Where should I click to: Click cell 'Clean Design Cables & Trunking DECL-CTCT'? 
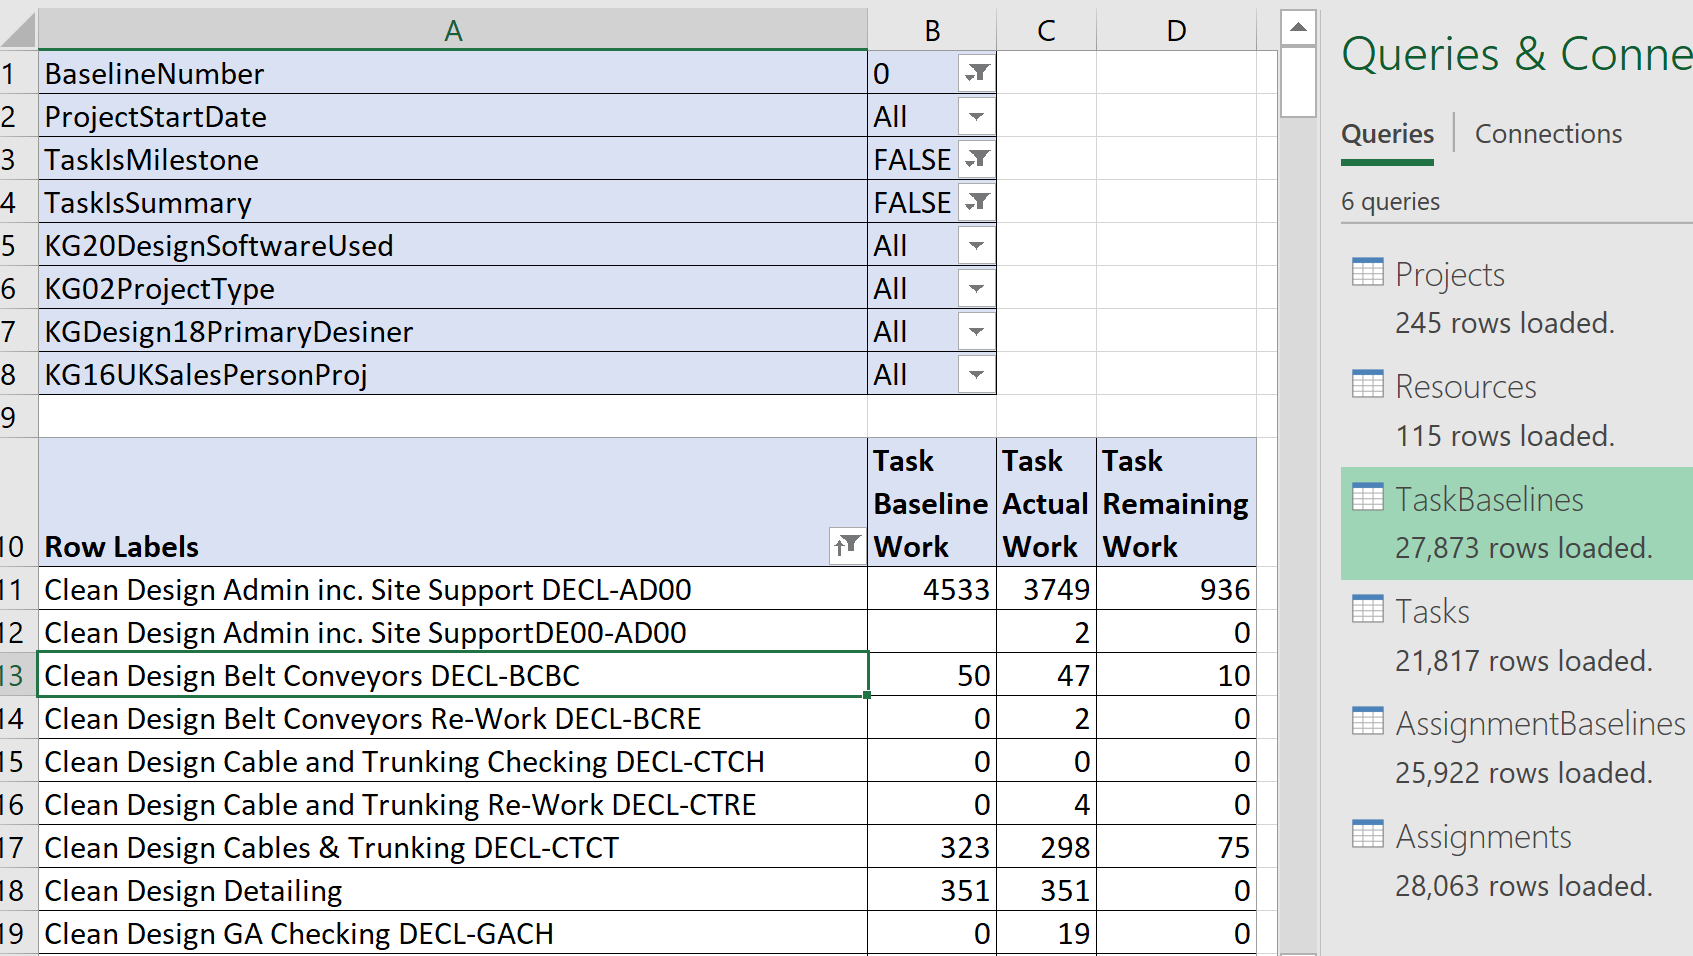453,847
